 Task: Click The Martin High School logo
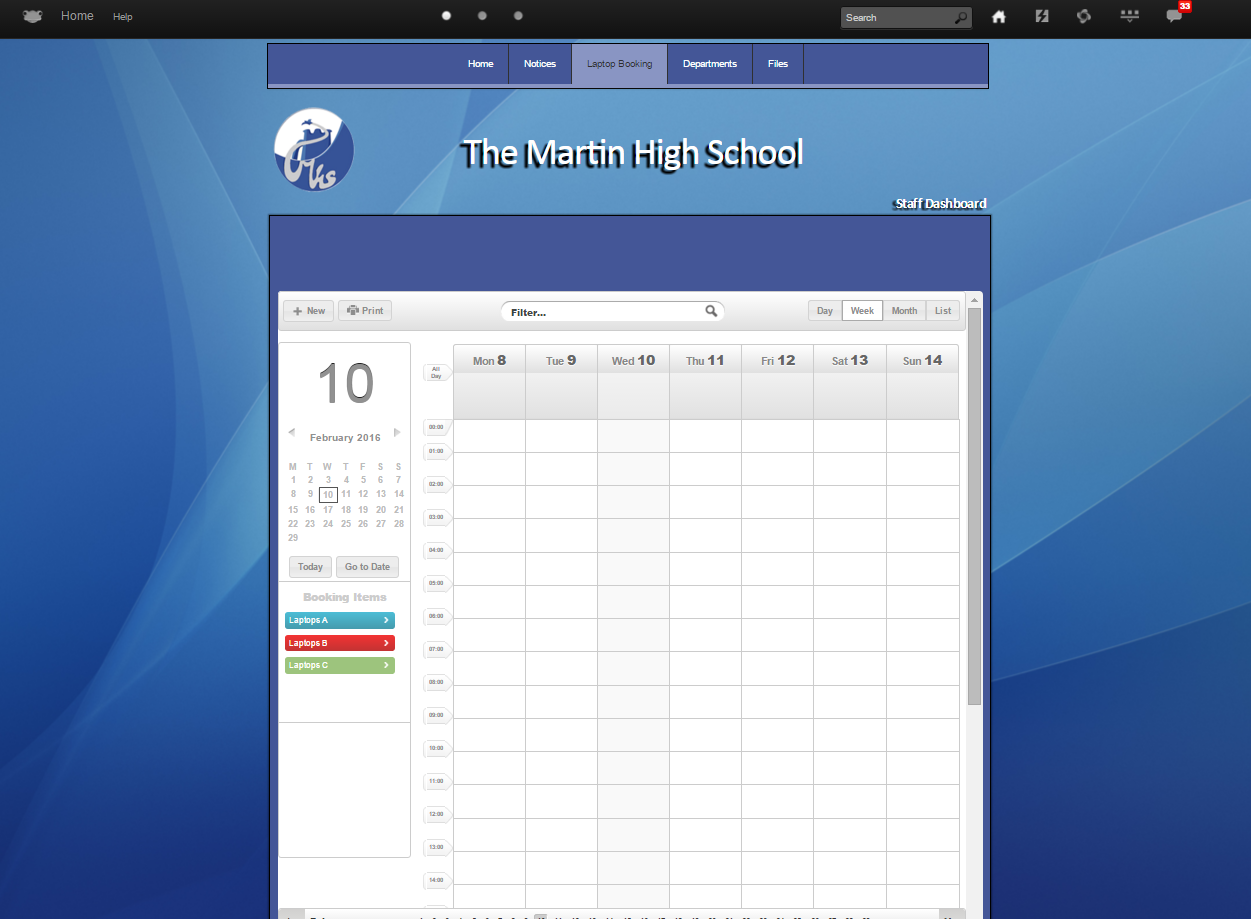314,150
